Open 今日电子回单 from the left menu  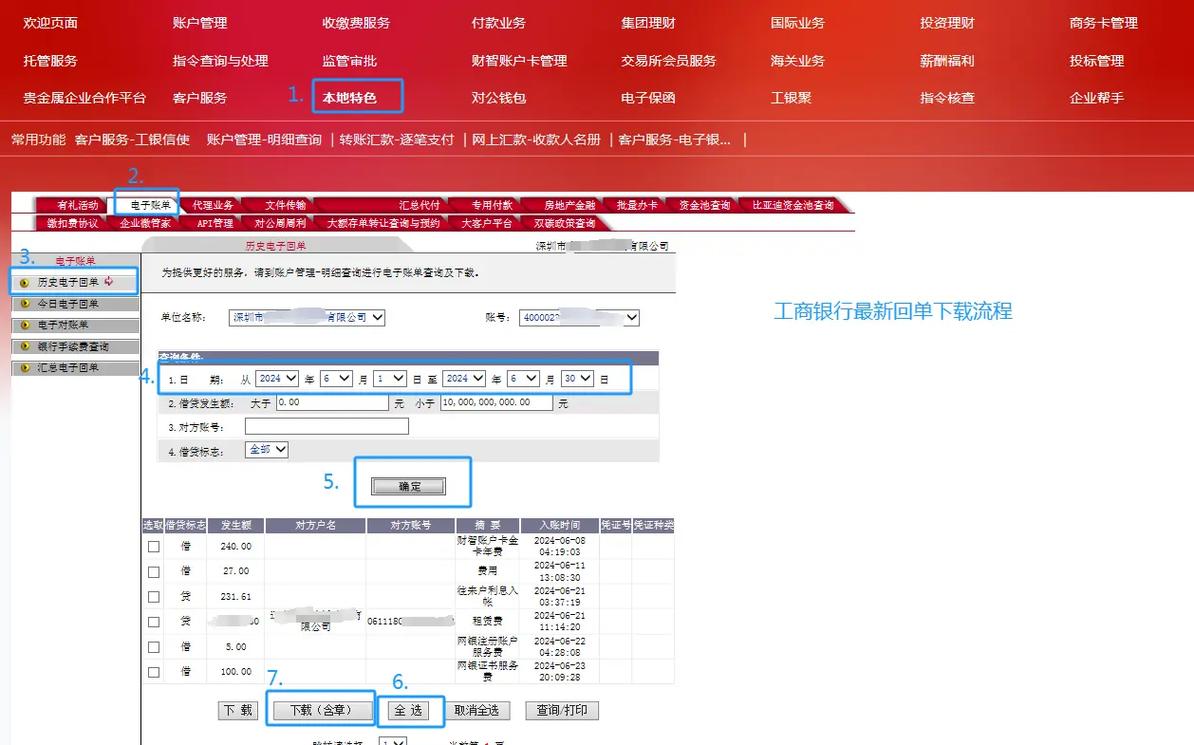[x=68, y=303]
